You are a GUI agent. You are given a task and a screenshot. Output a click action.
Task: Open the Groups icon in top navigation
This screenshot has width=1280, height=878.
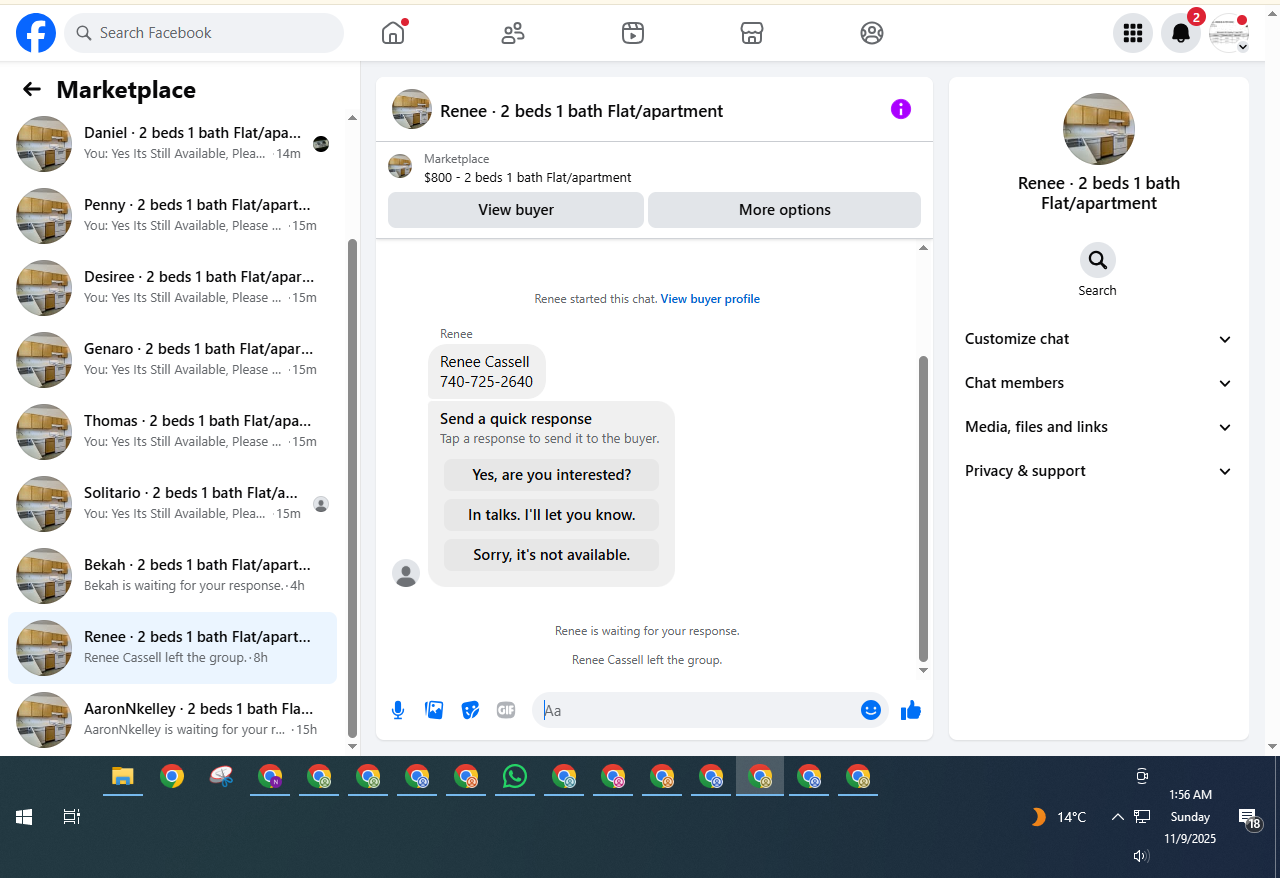(872, 33)
